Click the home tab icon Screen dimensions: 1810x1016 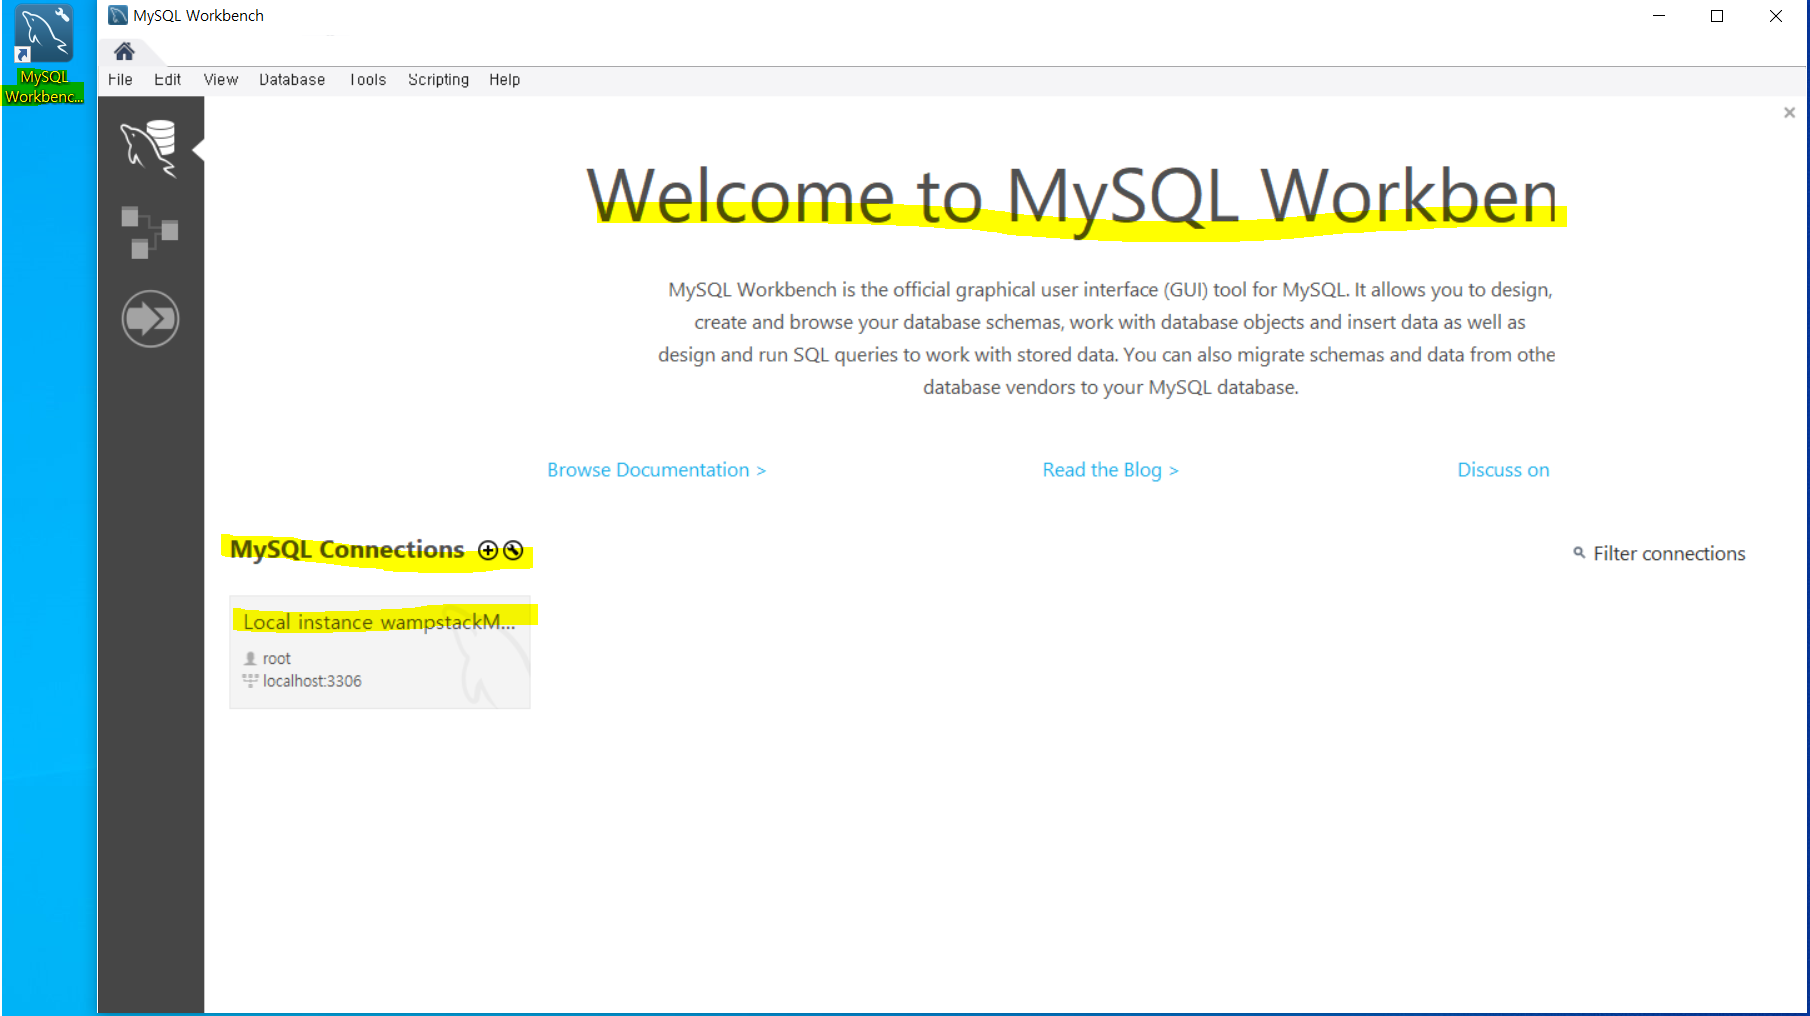124,51
